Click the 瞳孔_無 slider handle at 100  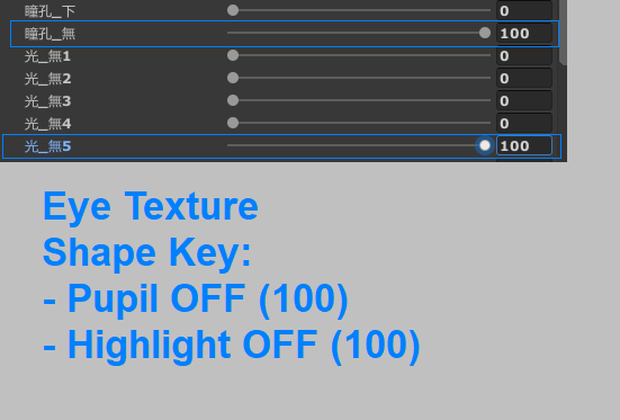[x=484, y=33]
